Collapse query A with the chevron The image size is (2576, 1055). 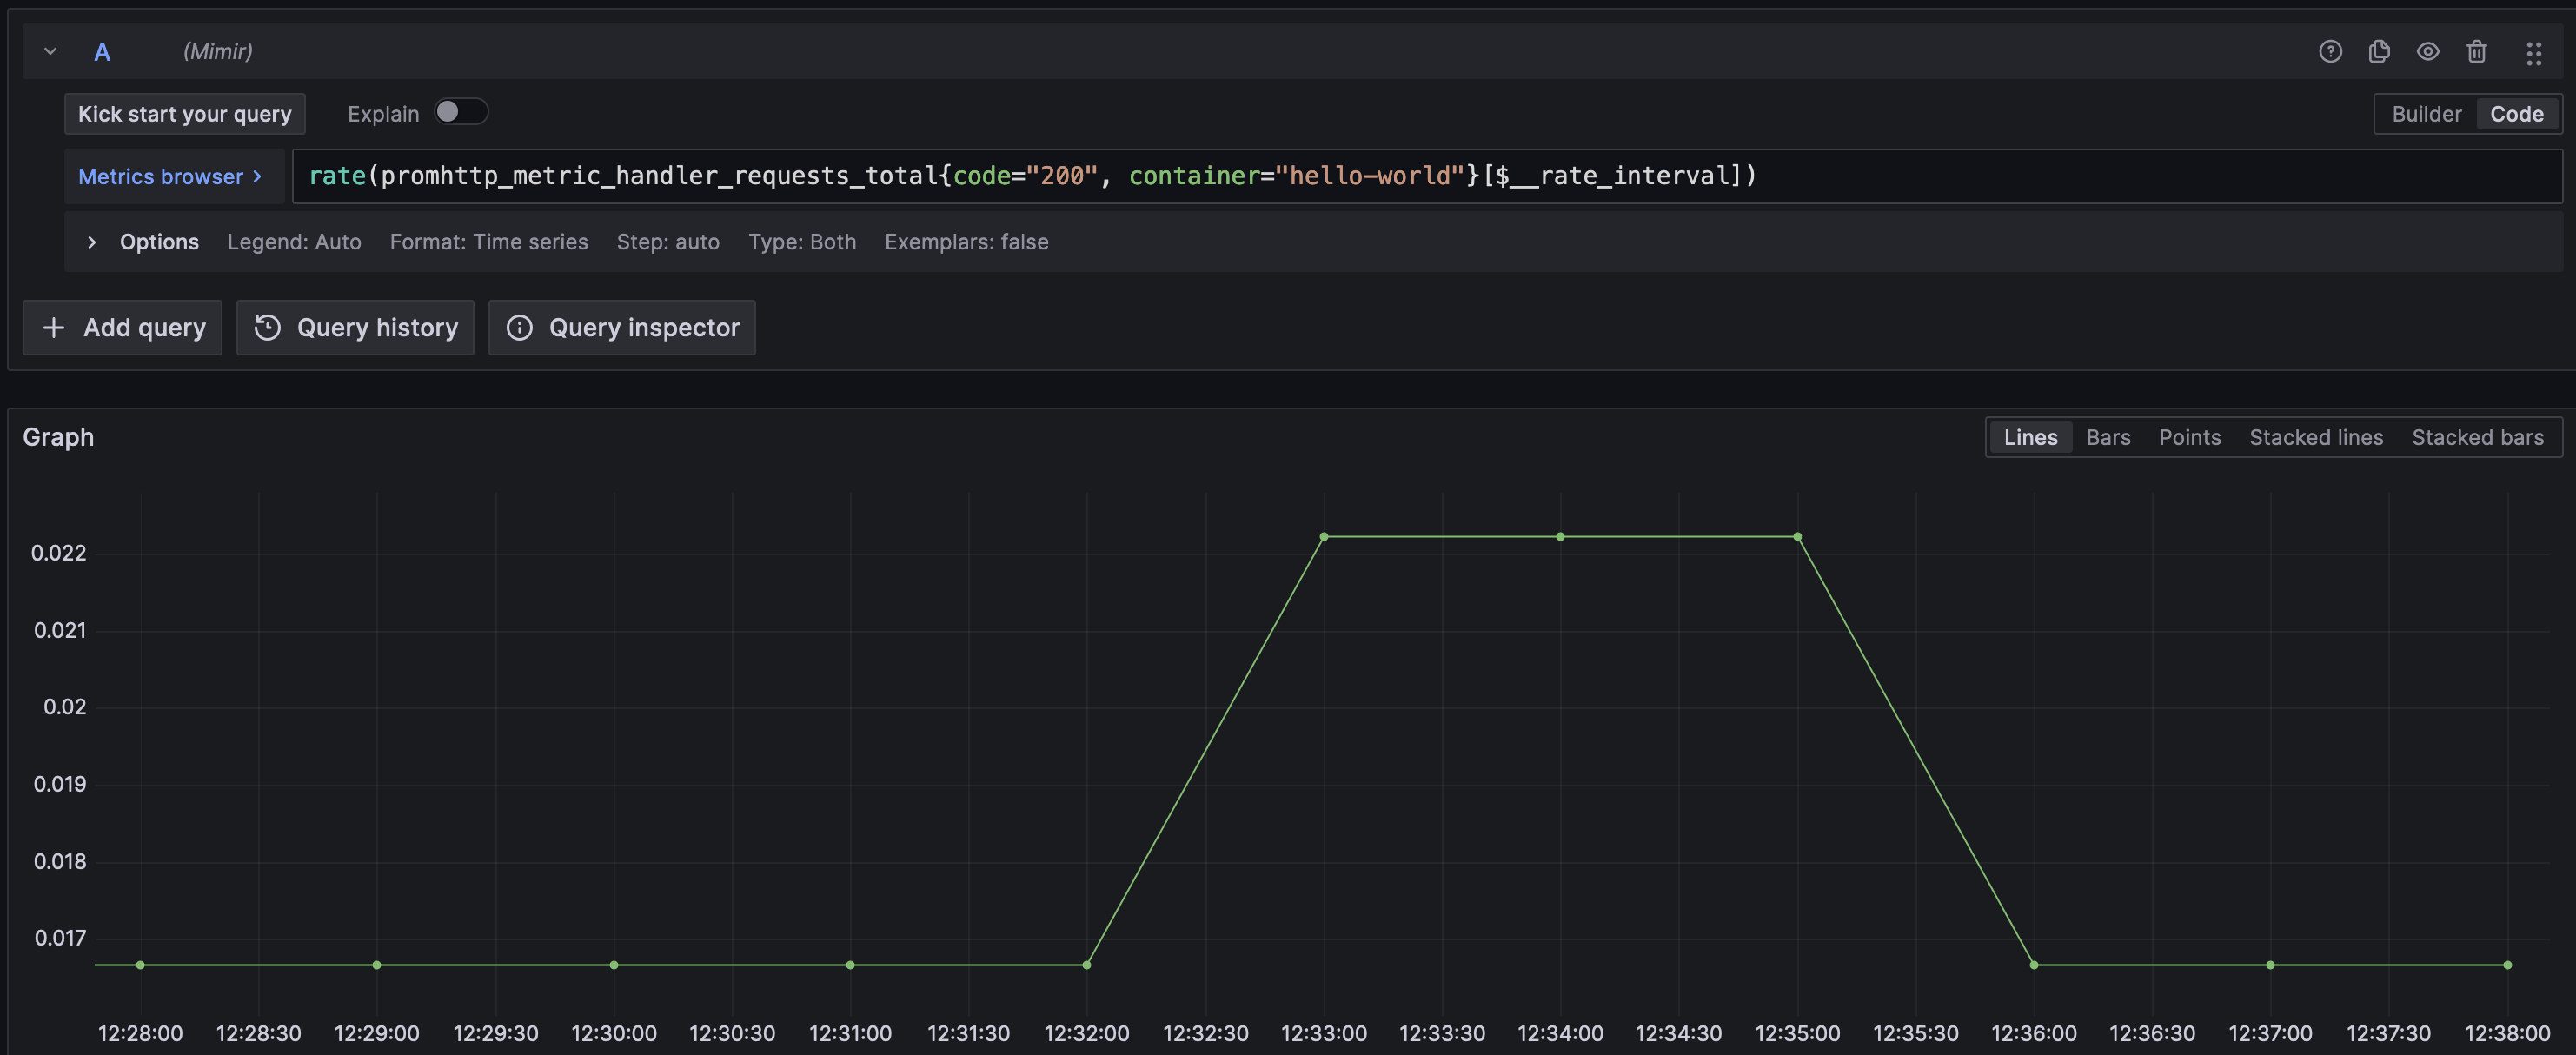point(50,51)
